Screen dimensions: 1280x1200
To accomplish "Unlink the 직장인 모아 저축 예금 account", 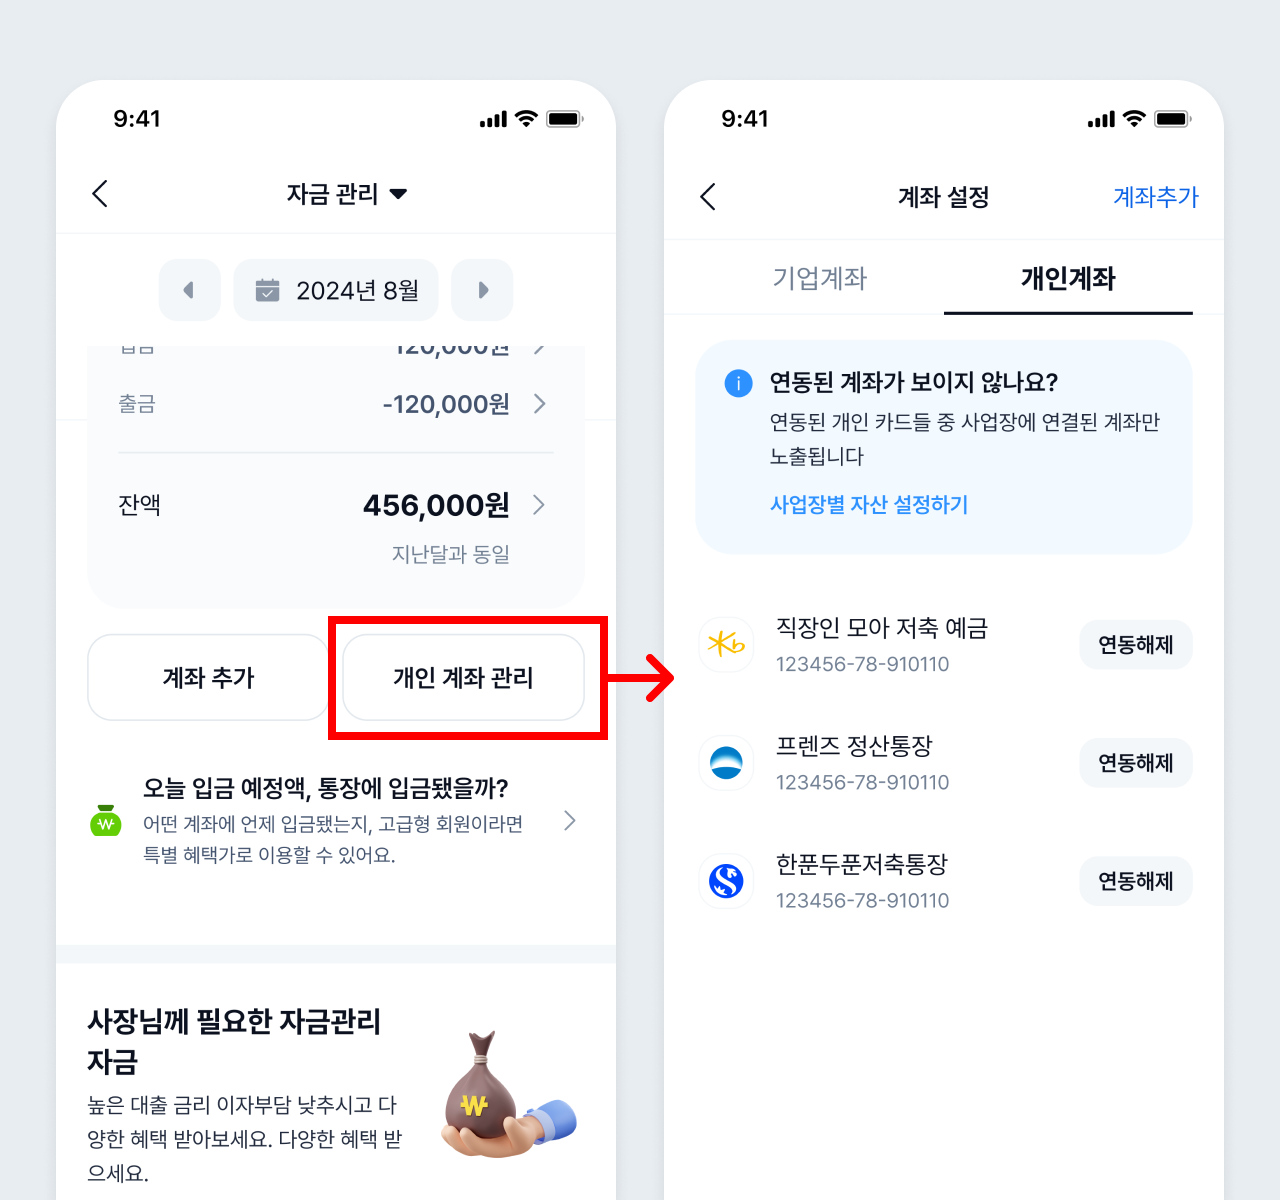I will click(1136, 645).
